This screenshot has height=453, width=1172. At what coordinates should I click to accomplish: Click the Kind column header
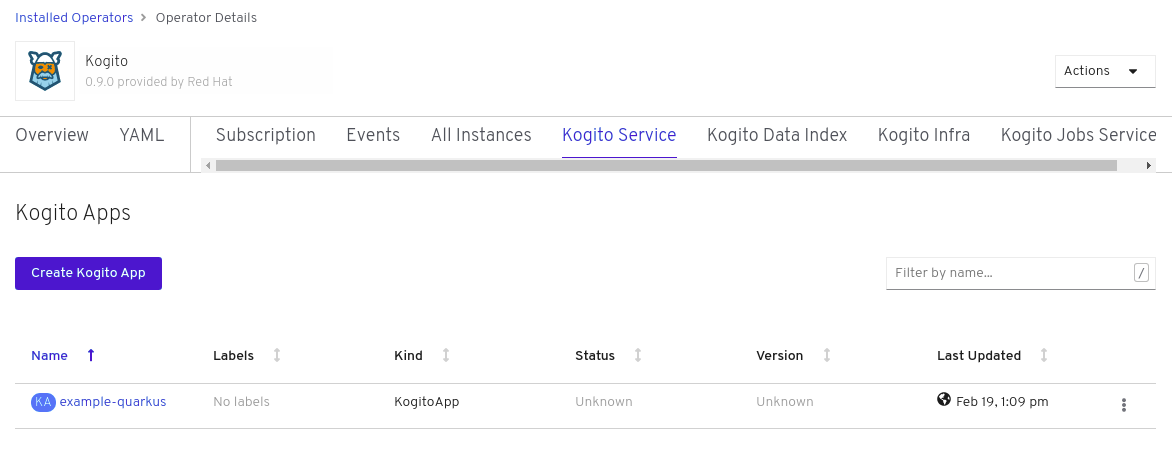click(x=408, y=356)
